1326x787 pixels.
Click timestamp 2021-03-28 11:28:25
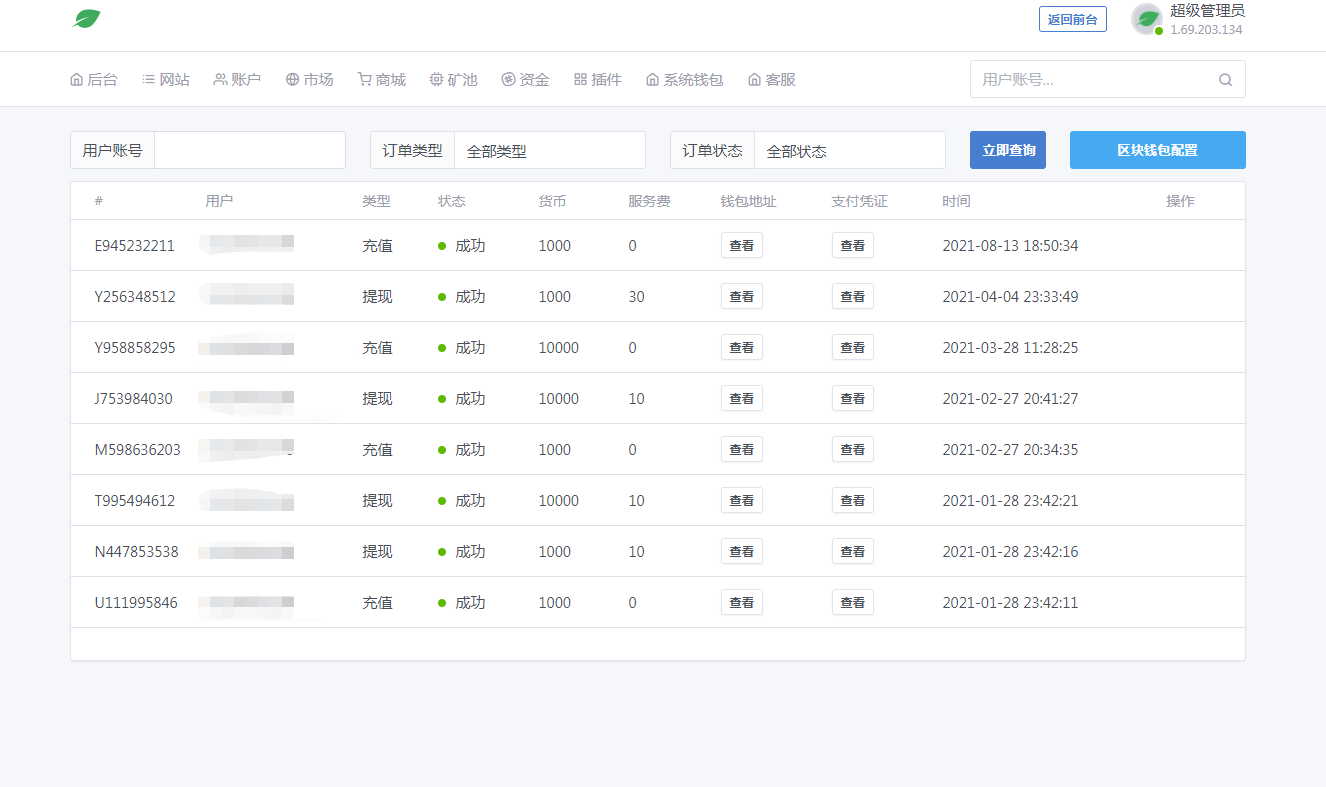point(1010,347)
